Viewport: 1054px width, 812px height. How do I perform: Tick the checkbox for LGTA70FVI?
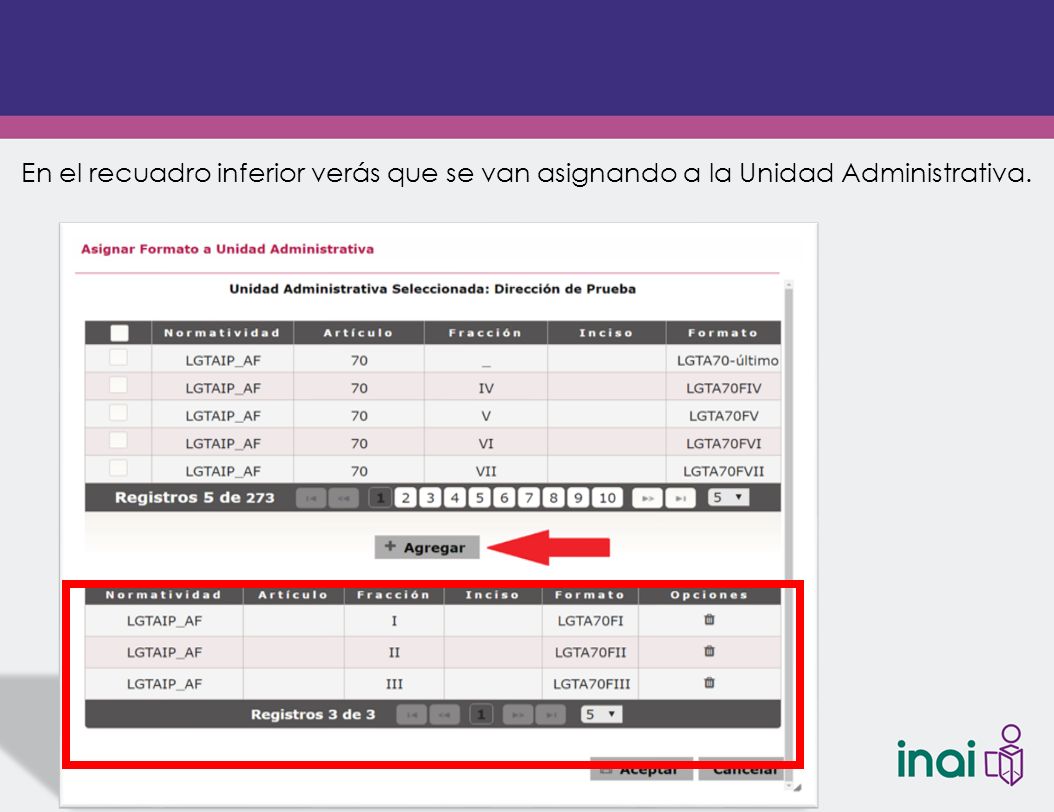pos(118,440)
